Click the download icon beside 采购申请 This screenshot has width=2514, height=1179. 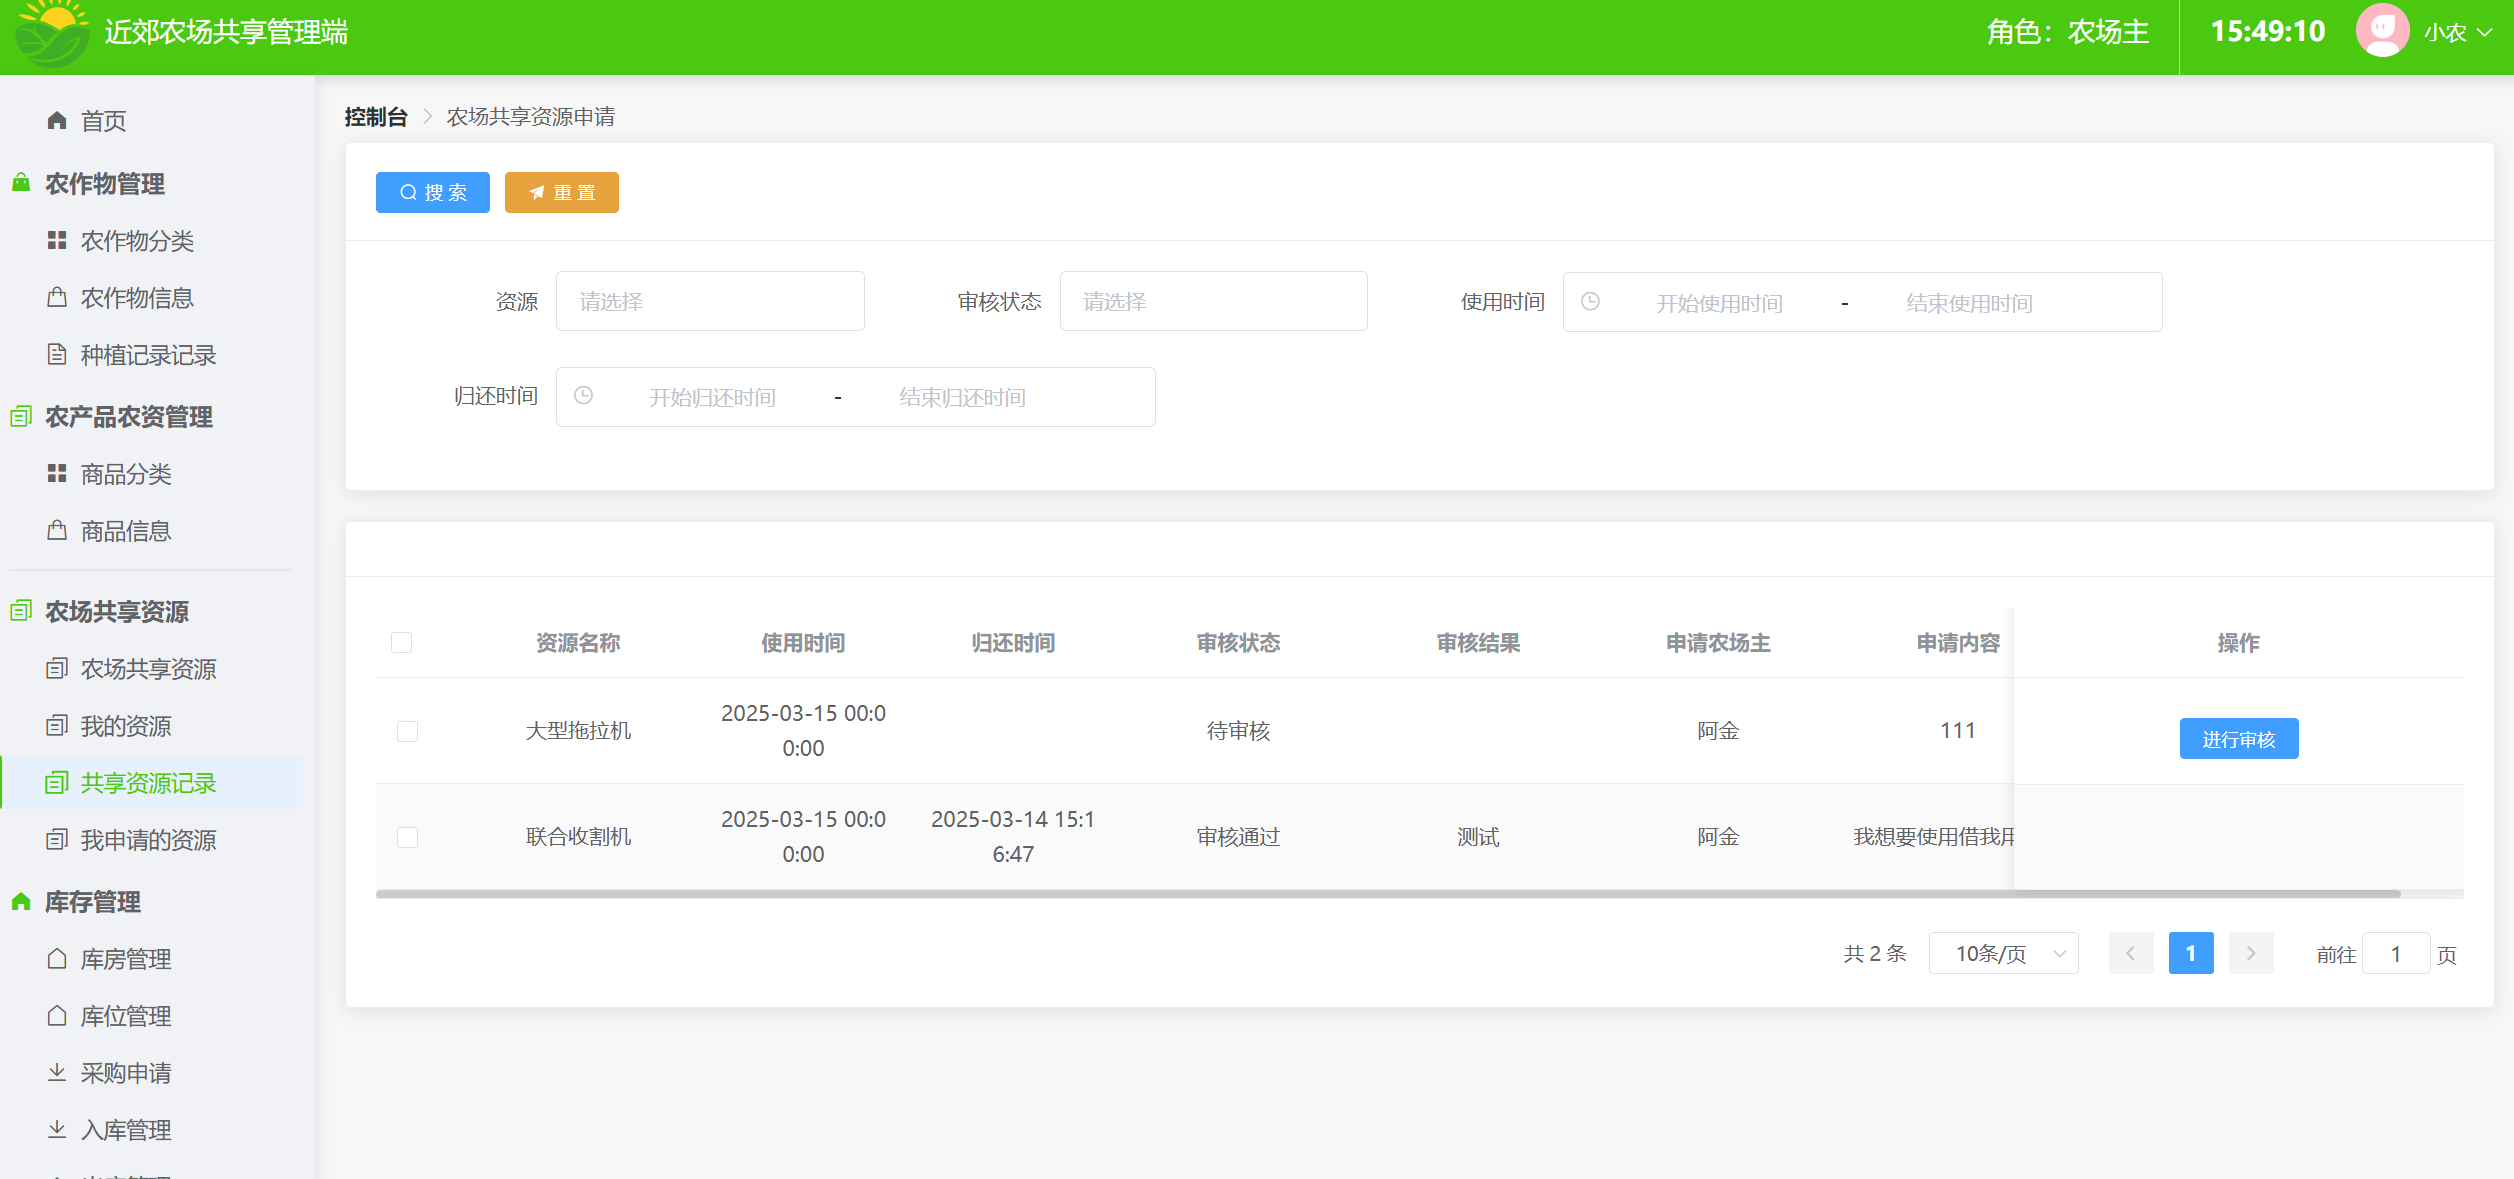tap(57, 1072)
